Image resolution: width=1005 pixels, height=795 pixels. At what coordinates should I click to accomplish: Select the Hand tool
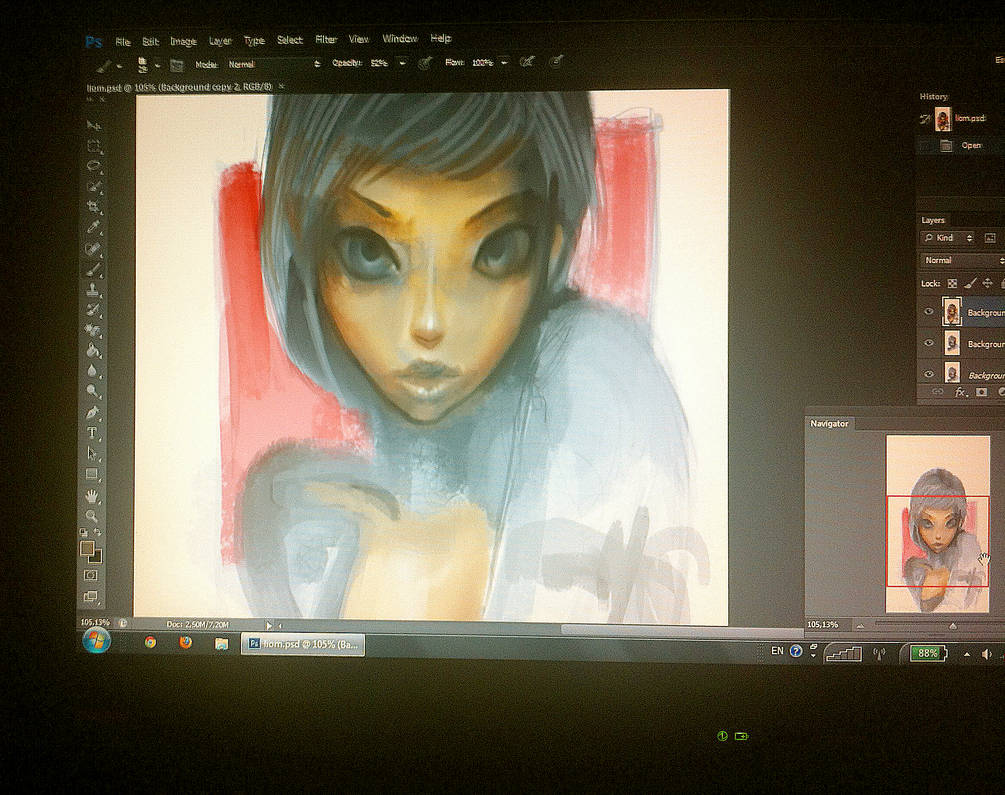pyautogui.click(x=92, y=496)
